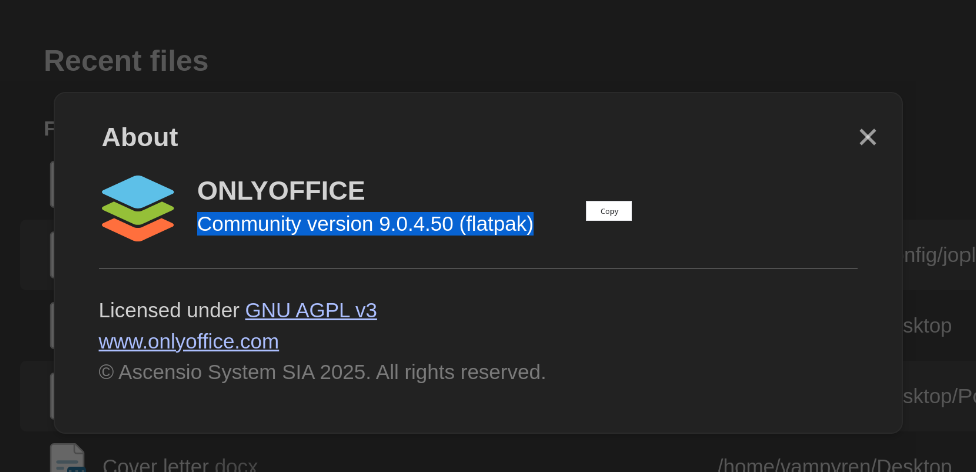Click the Cover letter document file icon
976x472 pixels.
pyautogui.click(x=67, y=459)
